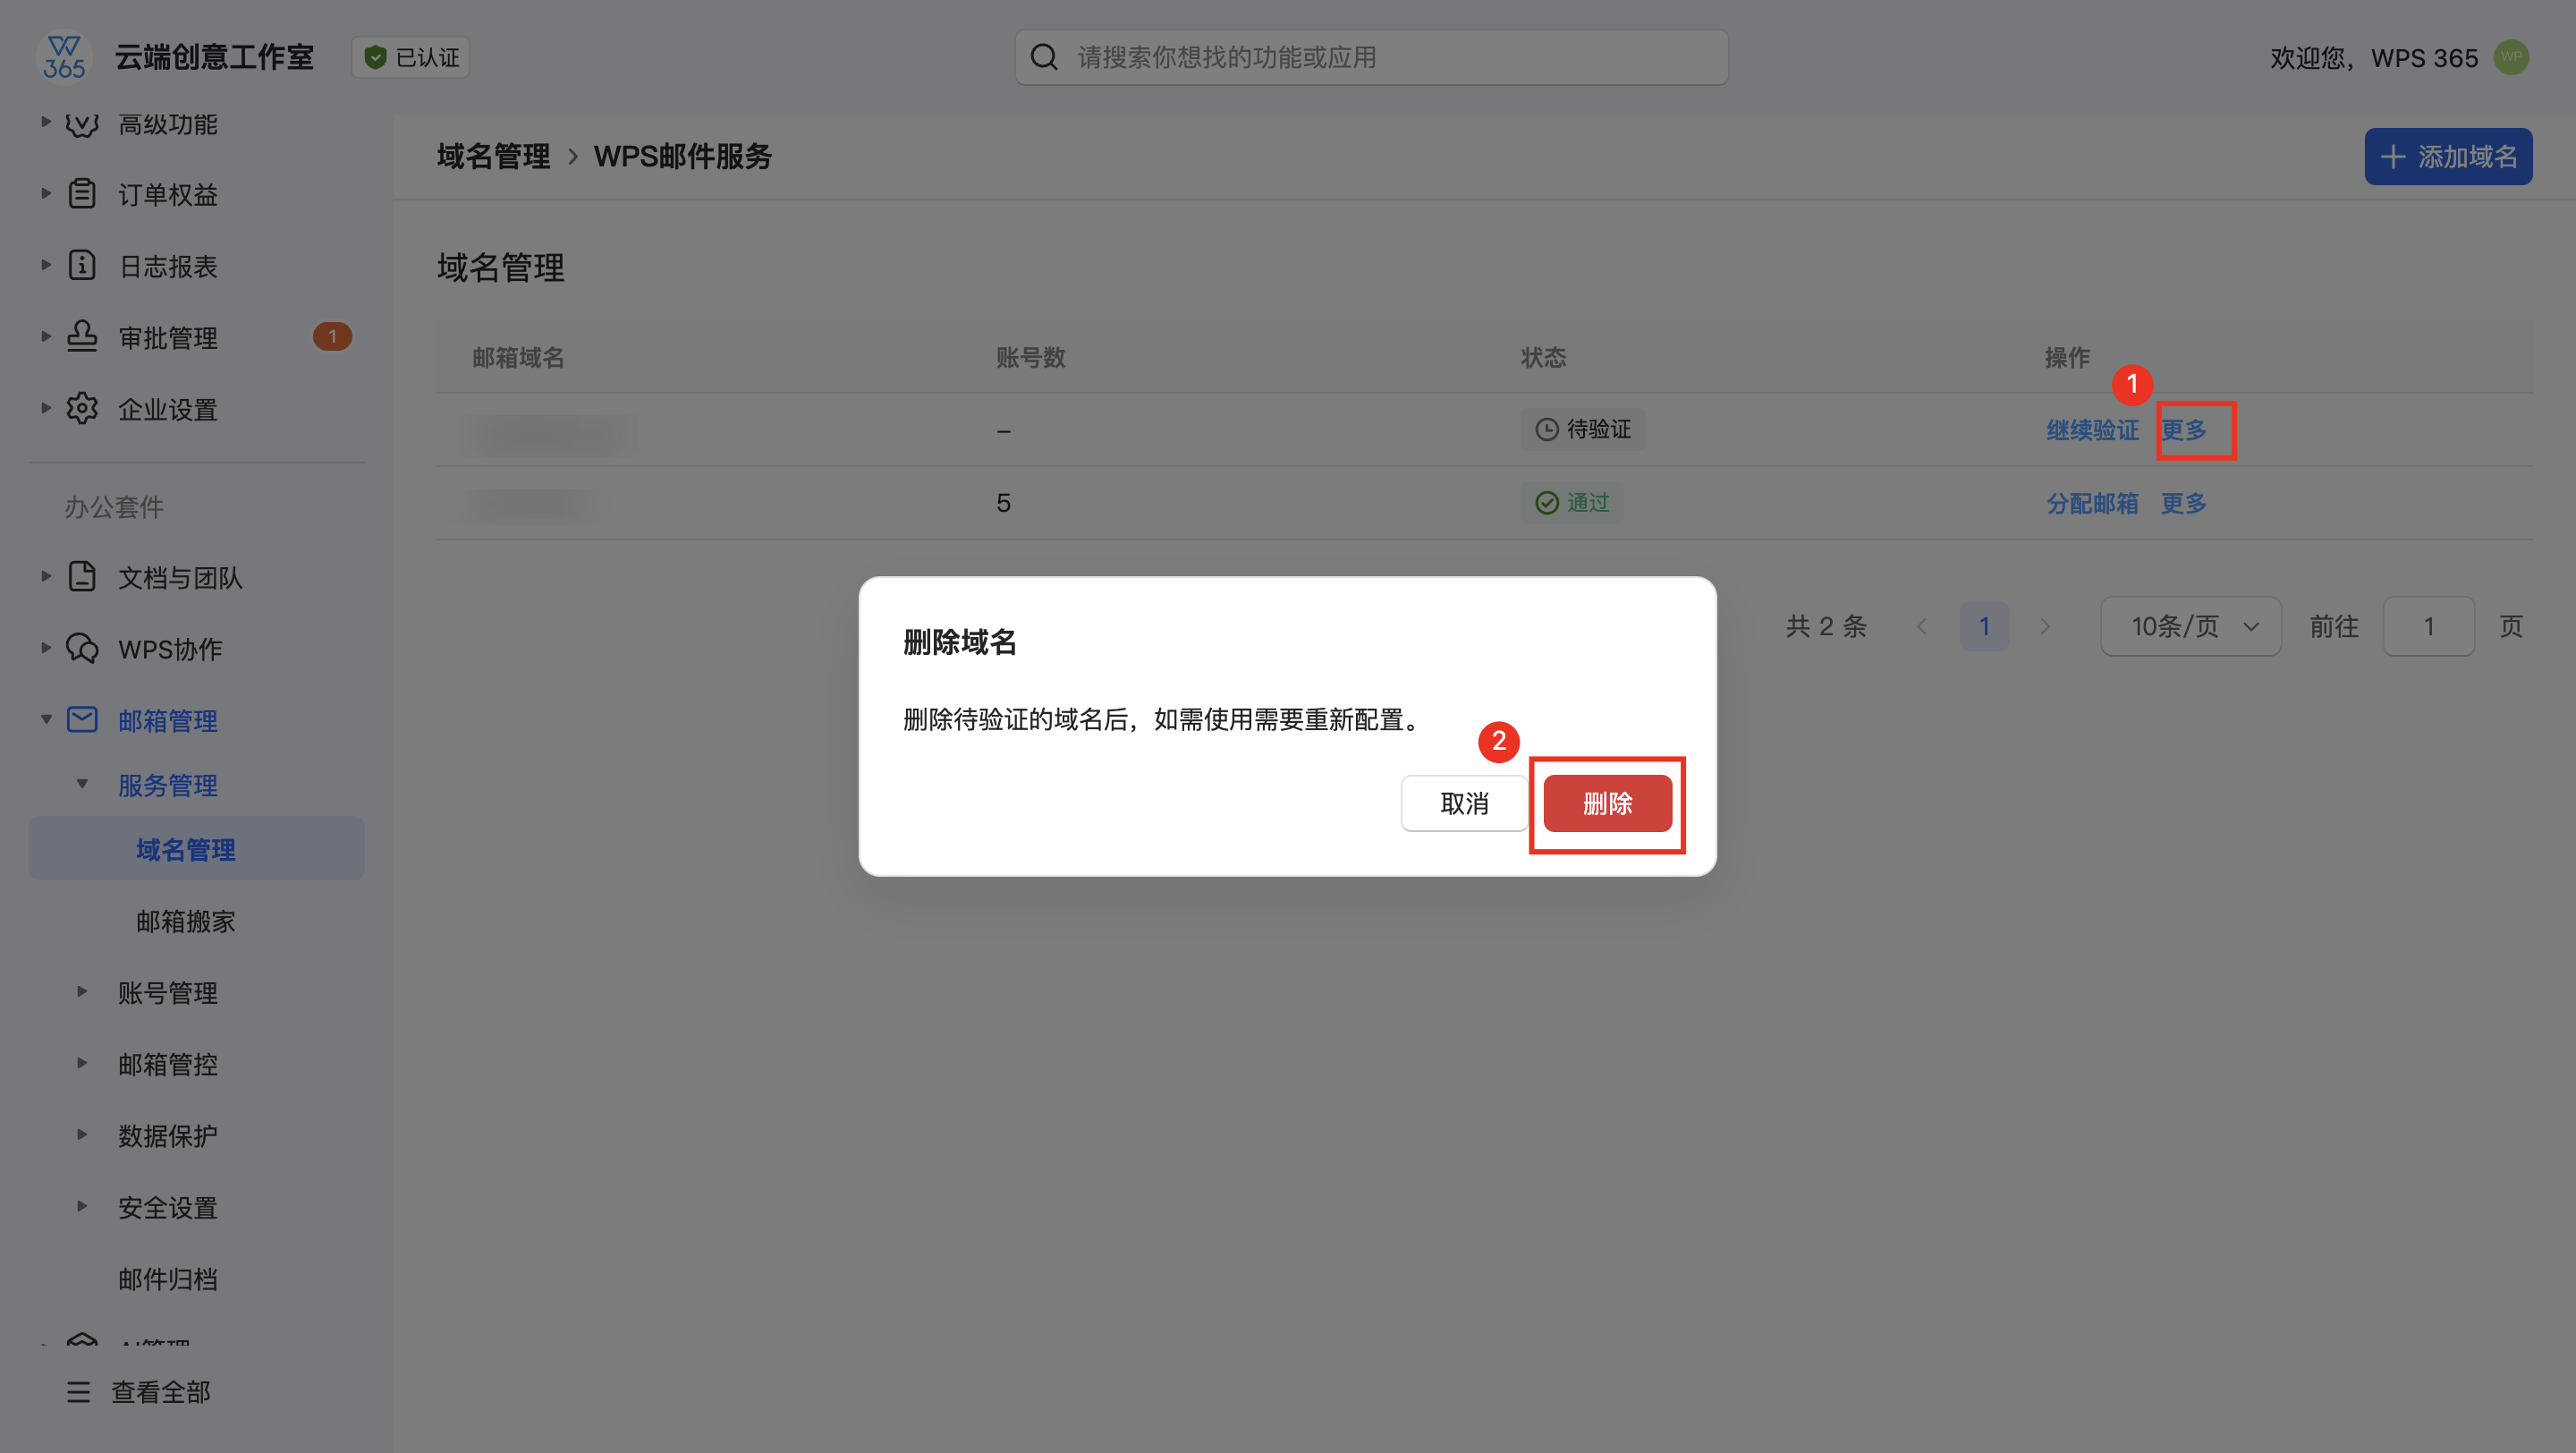
Task: Click the 邮箱管理 envelope icon
Action: click(x=82, y=720)
